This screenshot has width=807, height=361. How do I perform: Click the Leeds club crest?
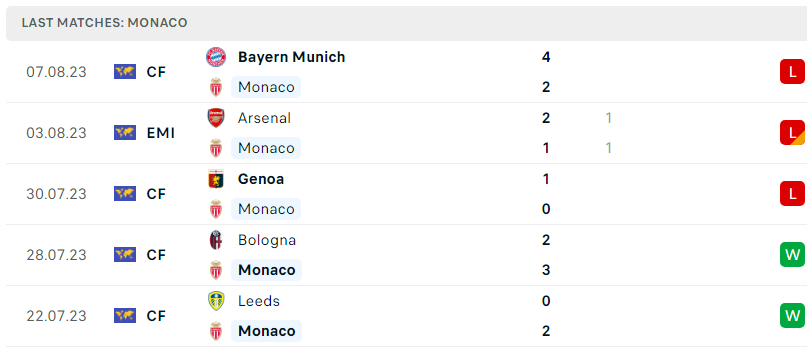tap(216, 301)
